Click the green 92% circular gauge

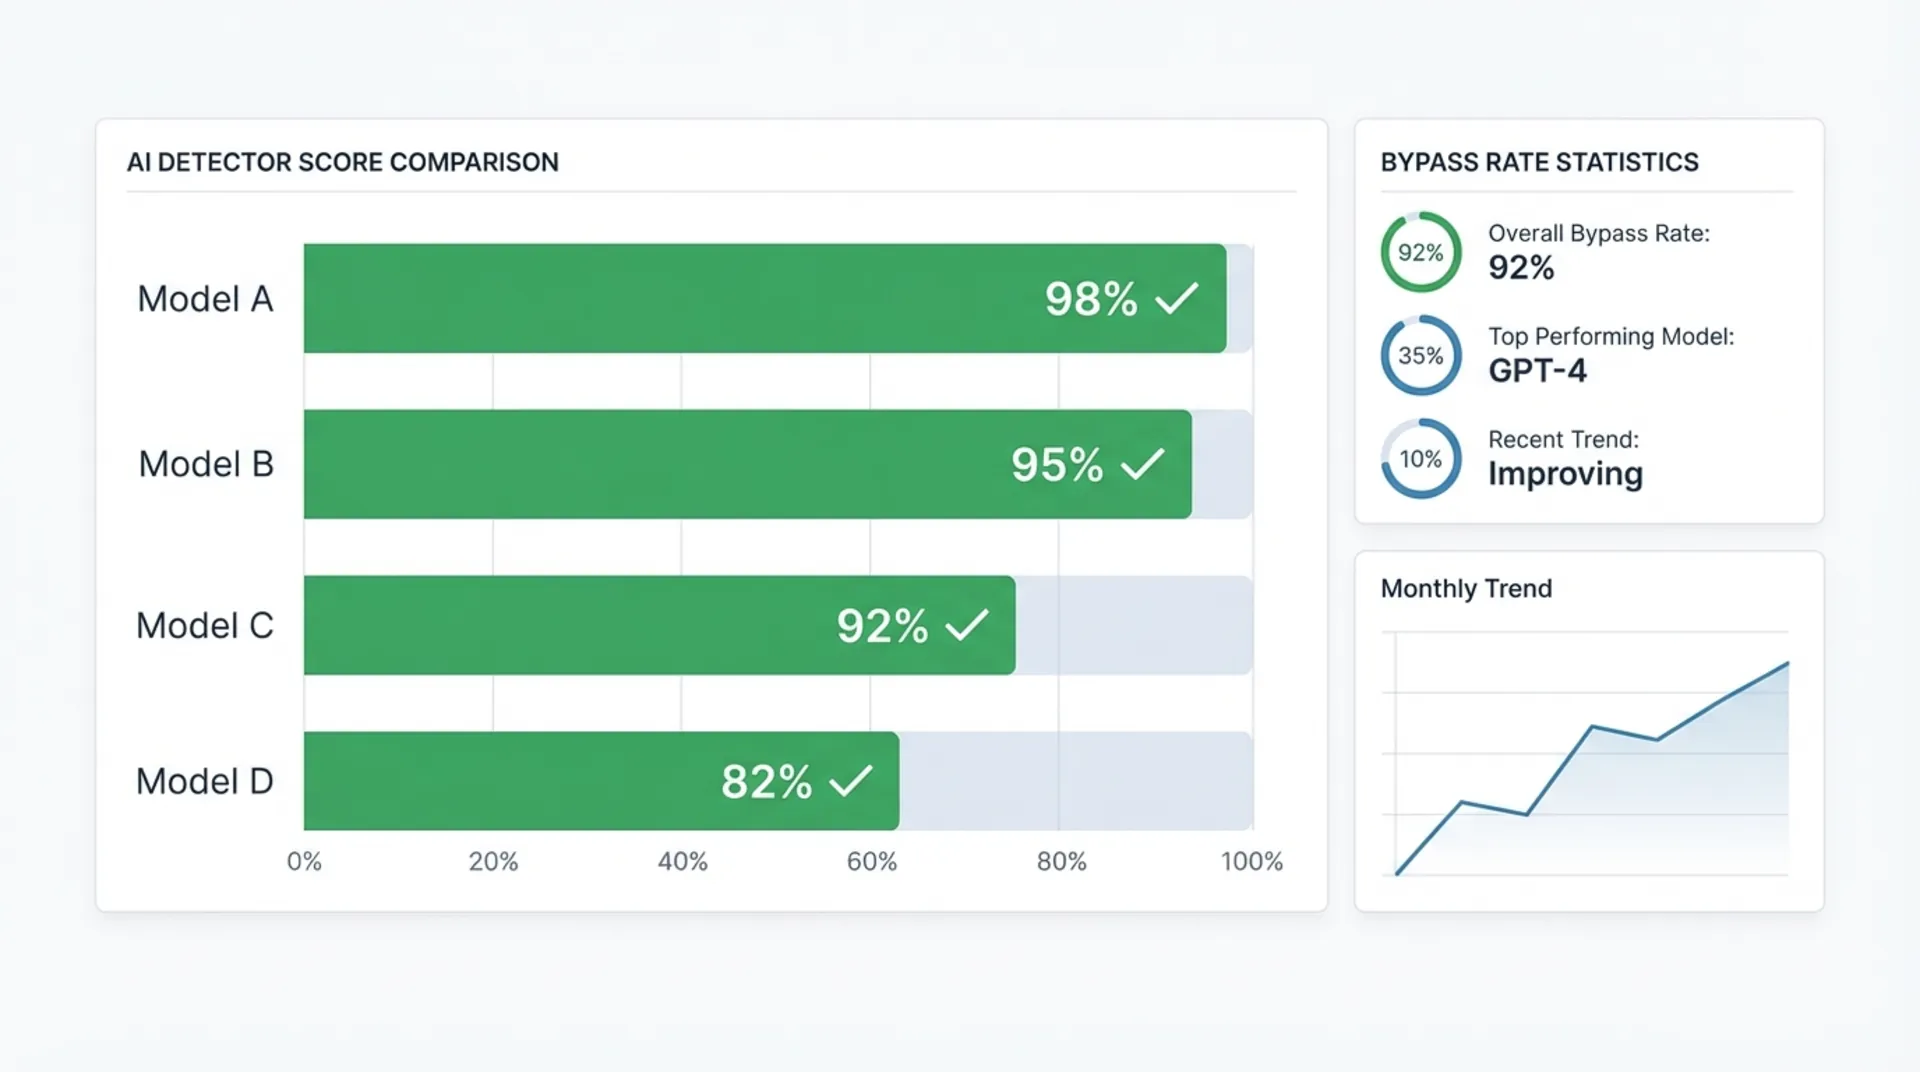[x=1420, y=252]
